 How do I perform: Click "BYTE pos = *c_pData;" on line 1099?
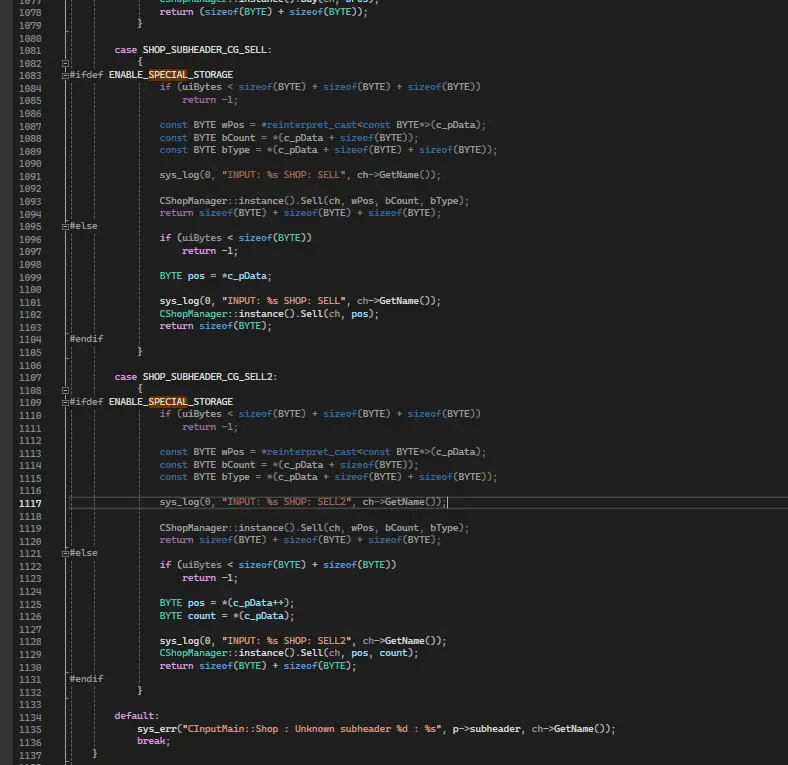215,276
